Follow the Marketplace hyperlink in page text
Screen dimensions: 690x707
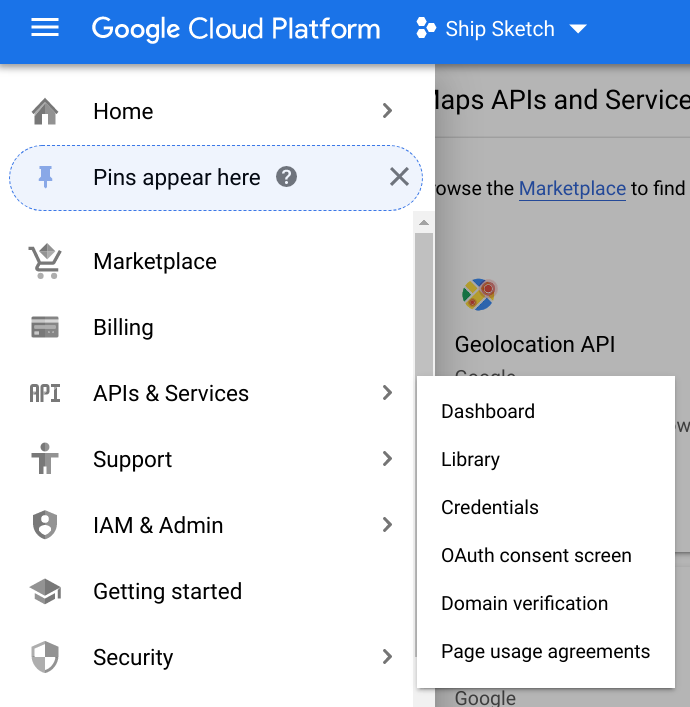572,188
